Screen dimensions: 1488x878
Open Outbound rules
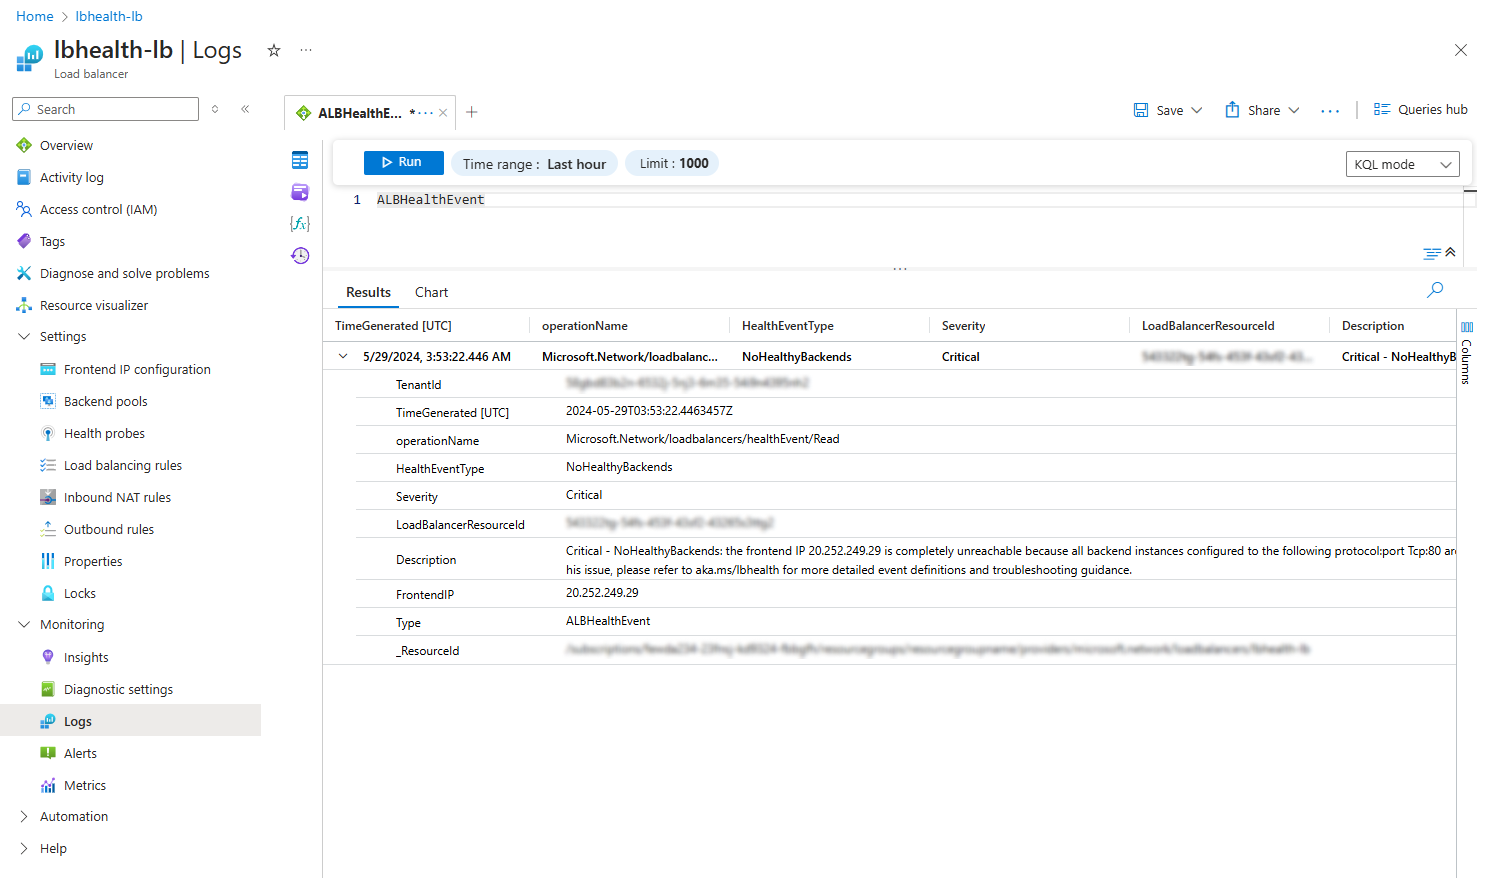(109, 529)
